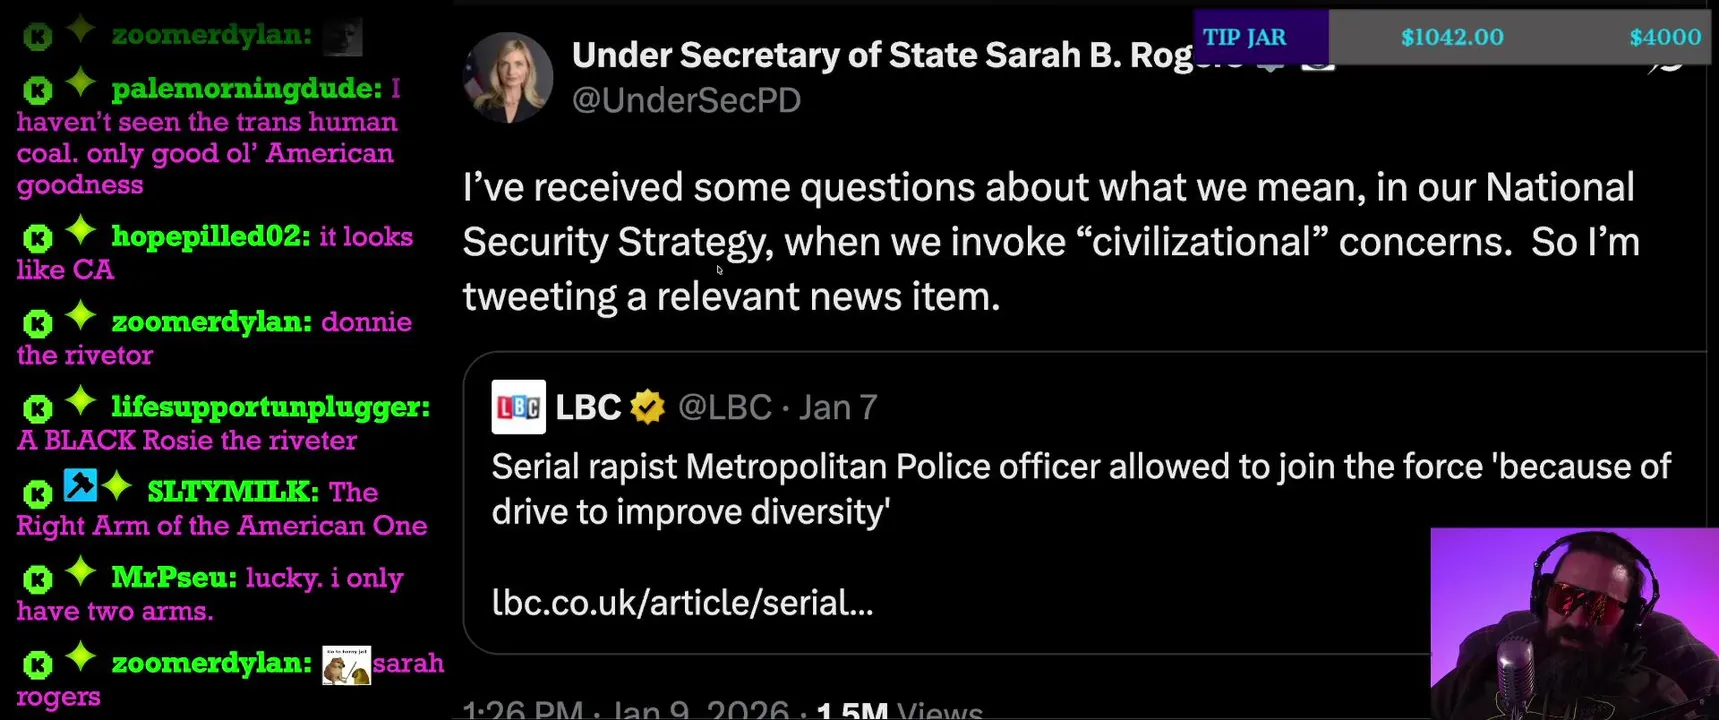Click the palemorningdude username in chat
Image resolution: width=1719 pixels, height=720 pixels.
pyautogui.click(x=246, y=89)
